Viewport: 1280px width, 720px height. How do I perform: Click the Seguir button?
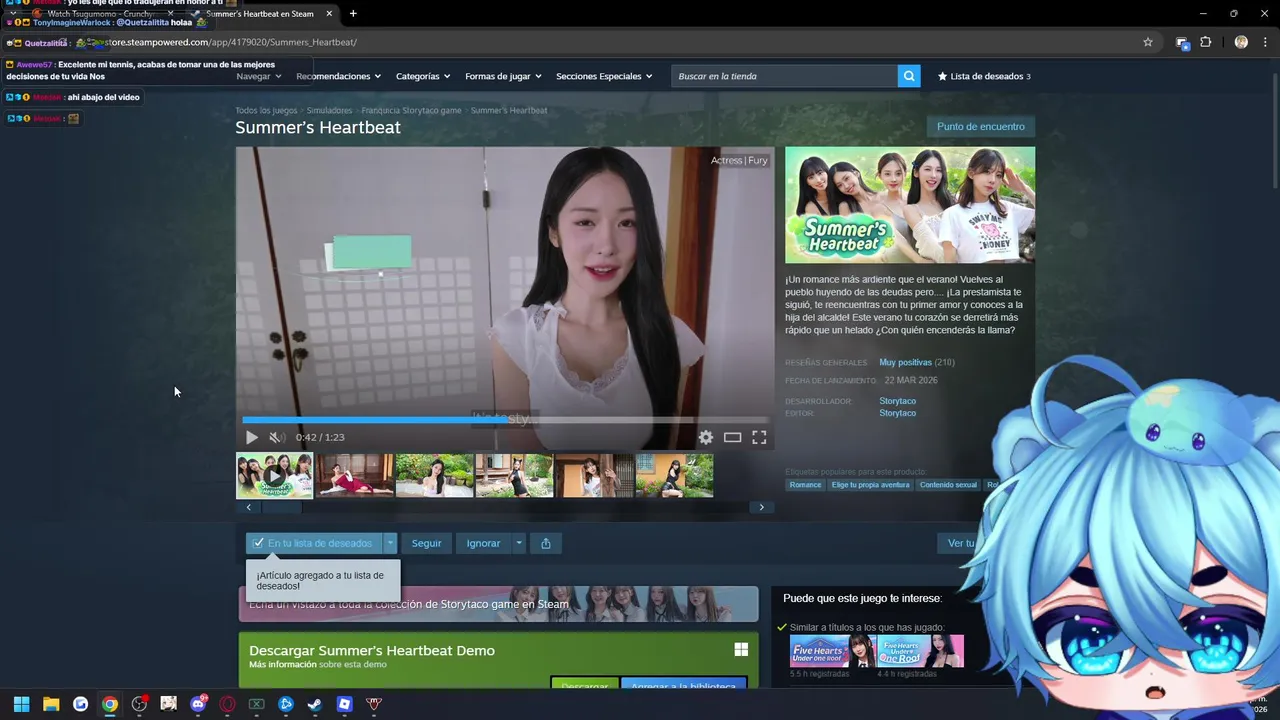coord(426,543)
